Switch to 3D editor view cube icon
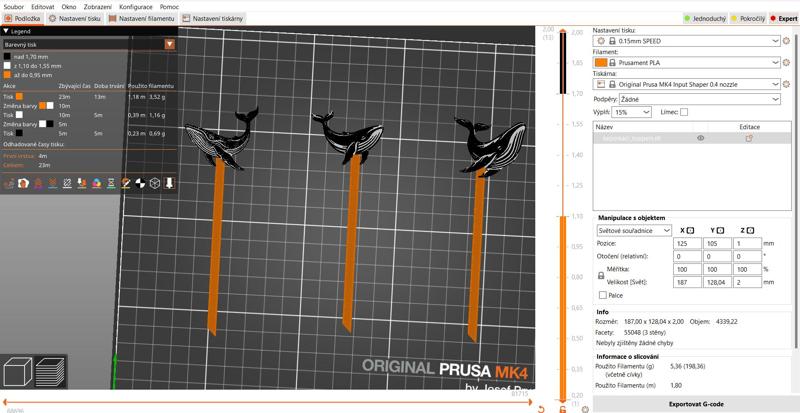 [17, 371]
